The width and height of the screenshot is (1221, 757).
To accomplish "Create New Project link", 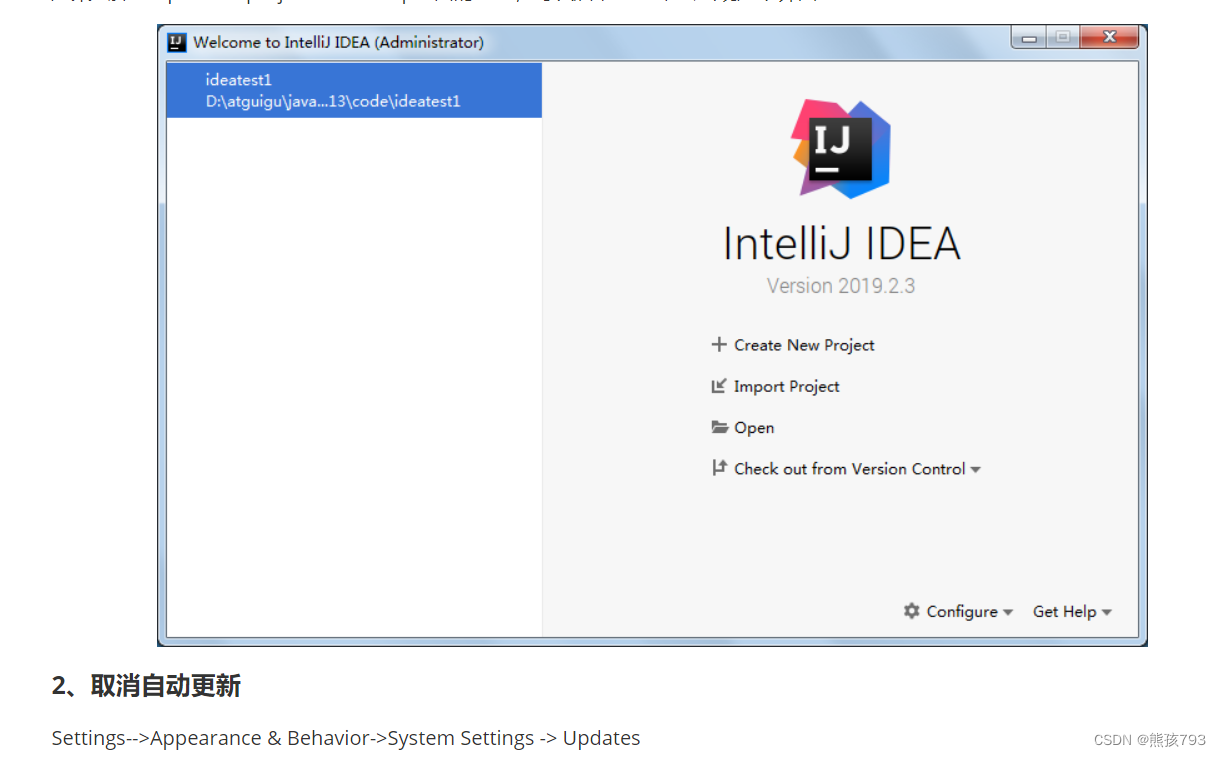I will pyautogui.click(x=804, y=345).
